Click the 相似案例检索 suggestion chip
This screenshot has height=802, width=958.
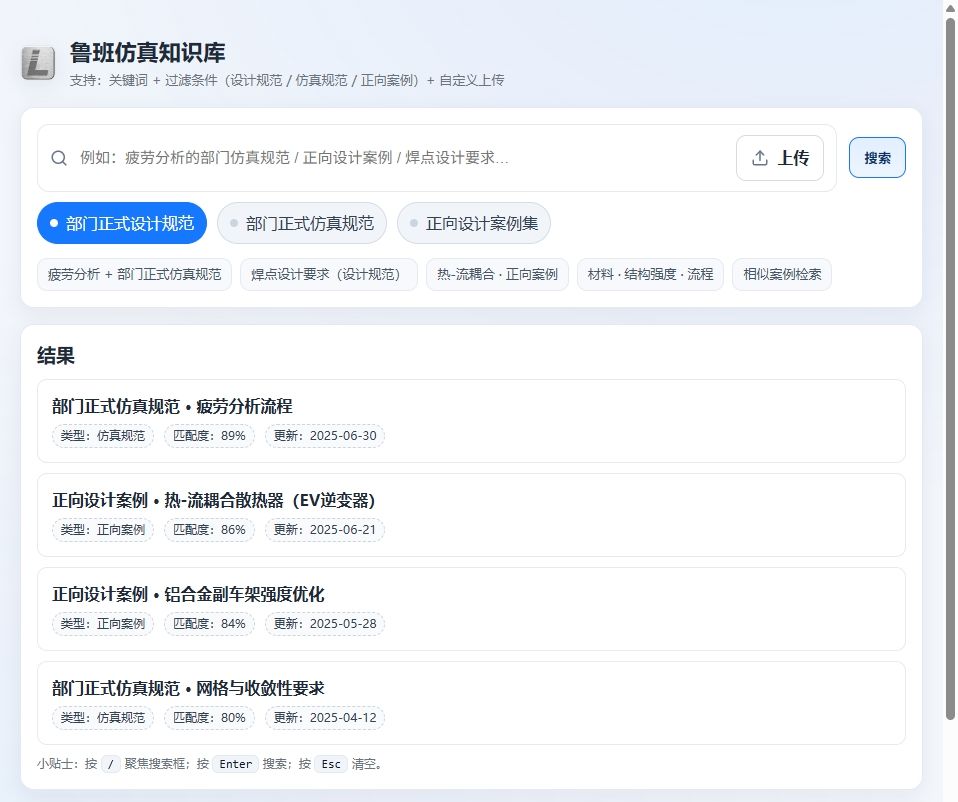click(x=782, y=274)
